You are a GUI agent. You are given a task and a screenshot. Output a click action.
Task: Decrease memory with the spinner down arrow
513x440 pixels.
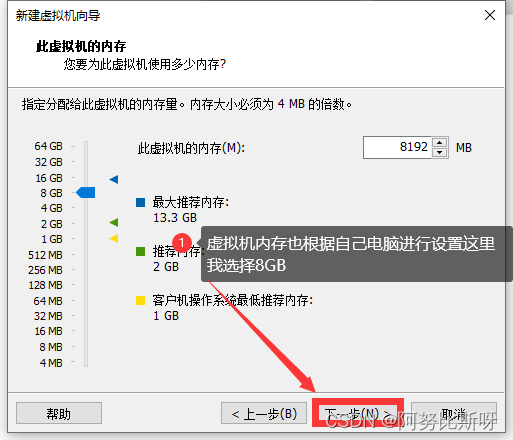[440, 152]
